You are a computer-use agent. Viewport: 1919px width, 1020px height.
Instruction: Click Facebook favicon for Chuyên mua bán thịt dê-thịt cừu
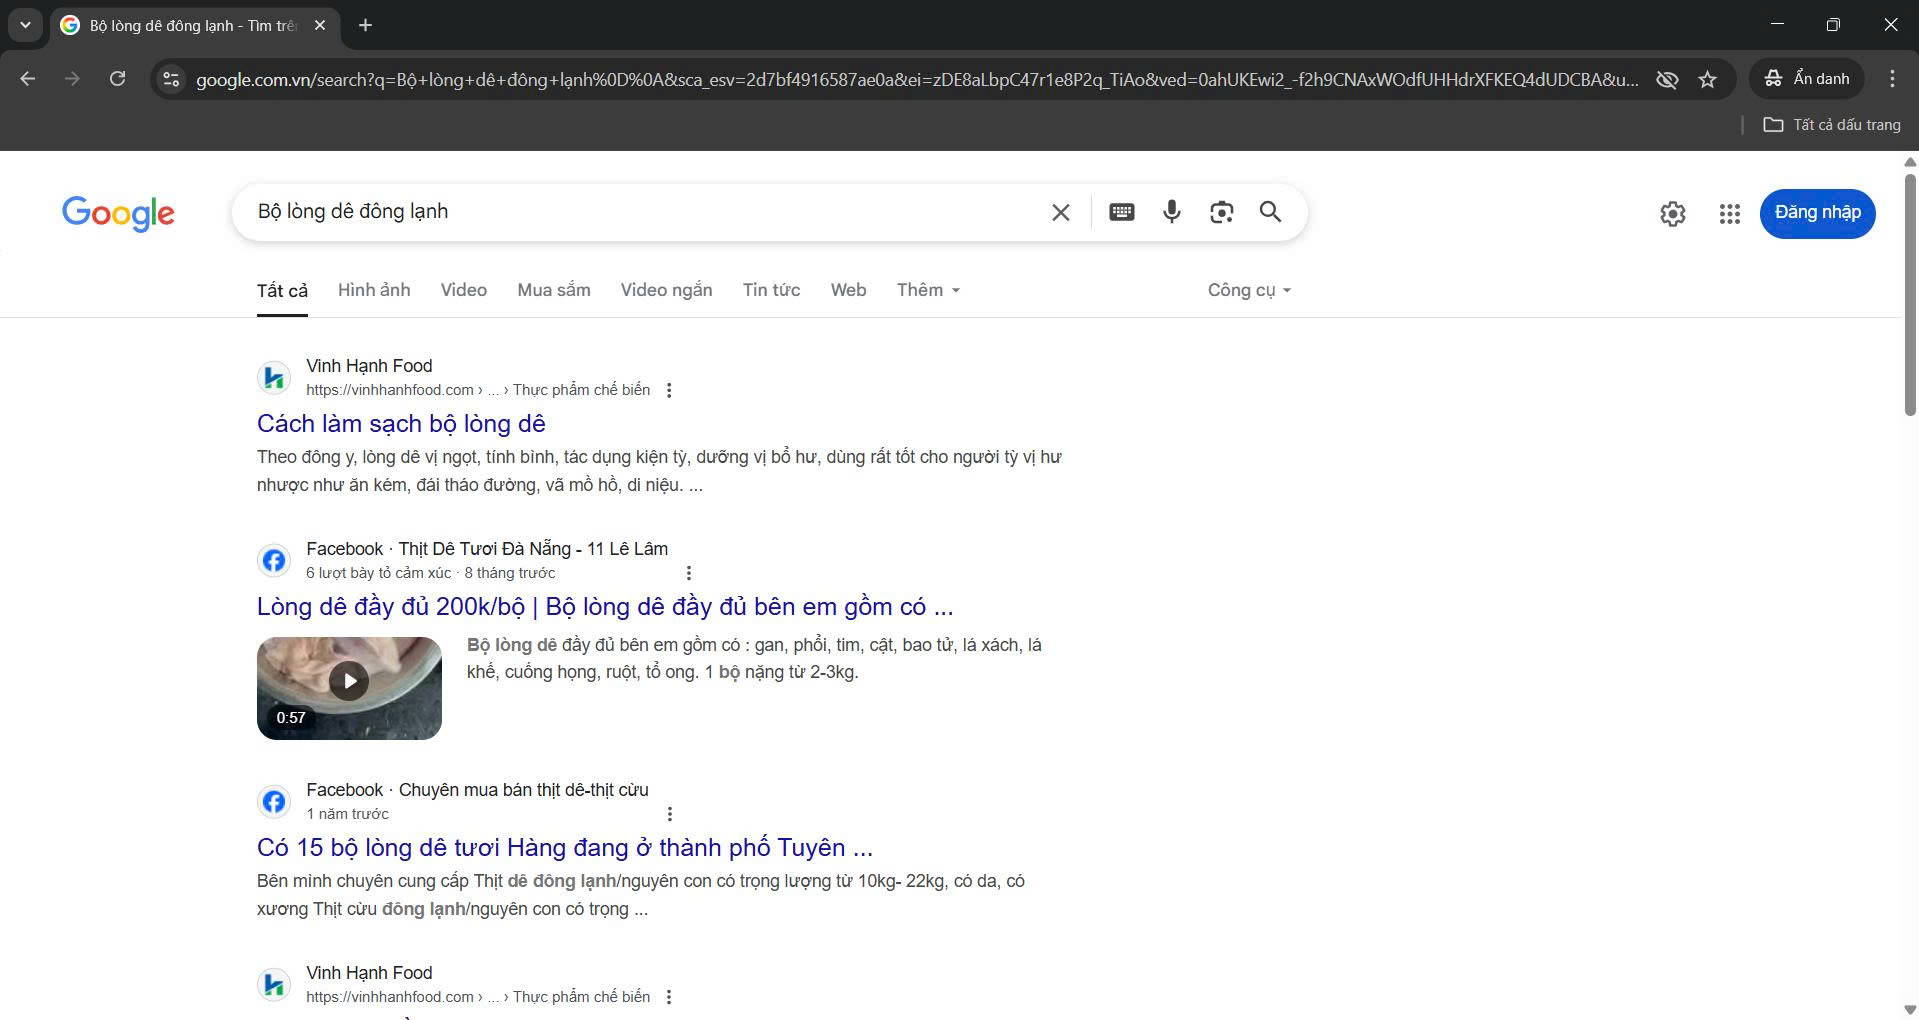(273, 801)
